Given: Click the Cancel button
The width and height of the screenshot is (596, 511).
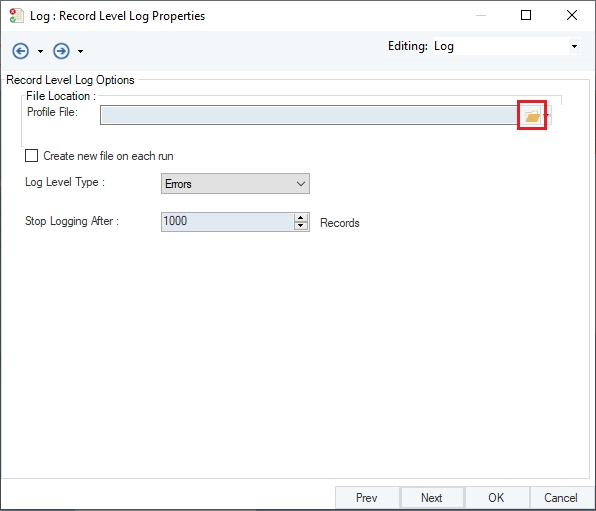Looking at the screenshot, I should 561,498.
